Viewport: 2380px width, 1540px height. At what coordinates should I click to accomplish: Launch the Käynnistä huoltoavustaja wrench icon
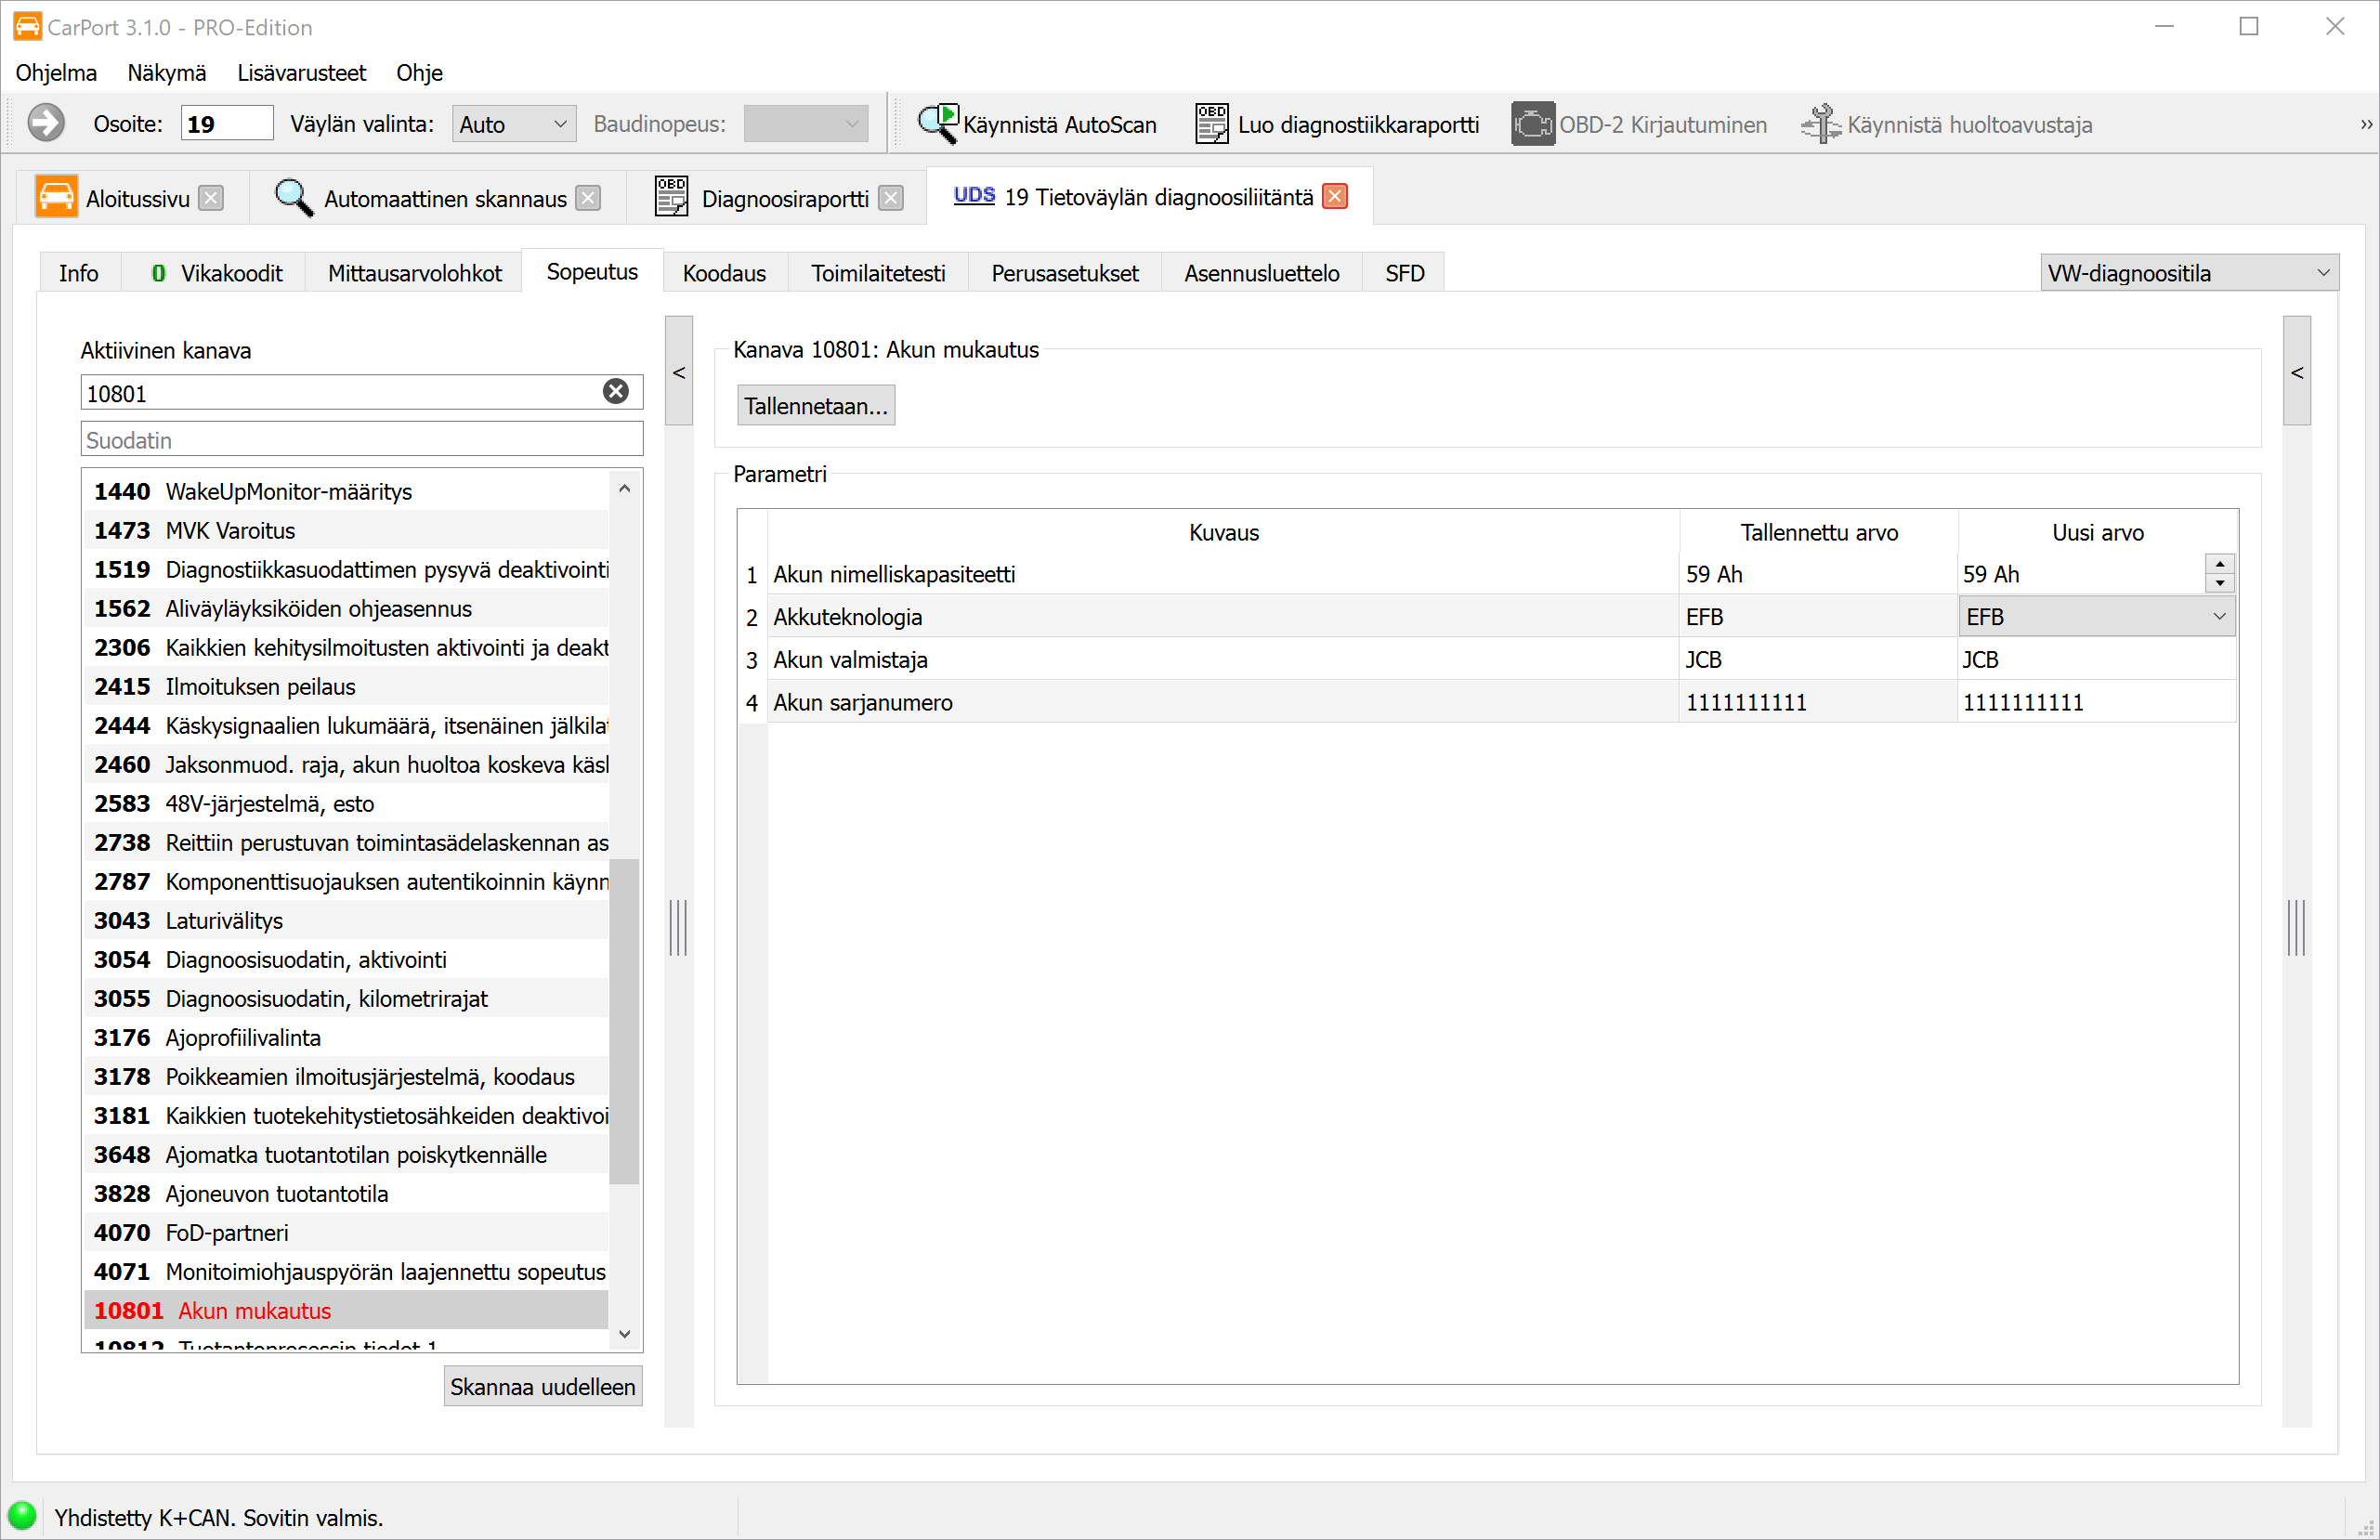tap(1821, 124)
